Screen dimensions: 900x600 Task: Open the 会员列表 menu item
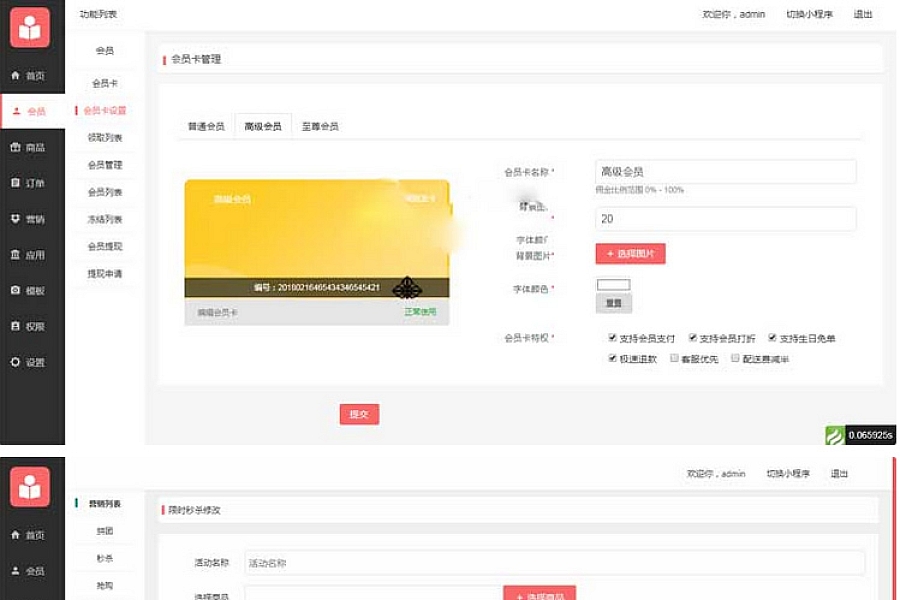point(105,192)
